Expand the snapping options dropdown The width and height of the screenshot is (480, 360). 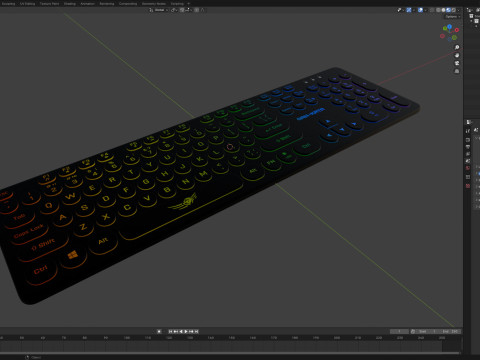click(188, 10)
